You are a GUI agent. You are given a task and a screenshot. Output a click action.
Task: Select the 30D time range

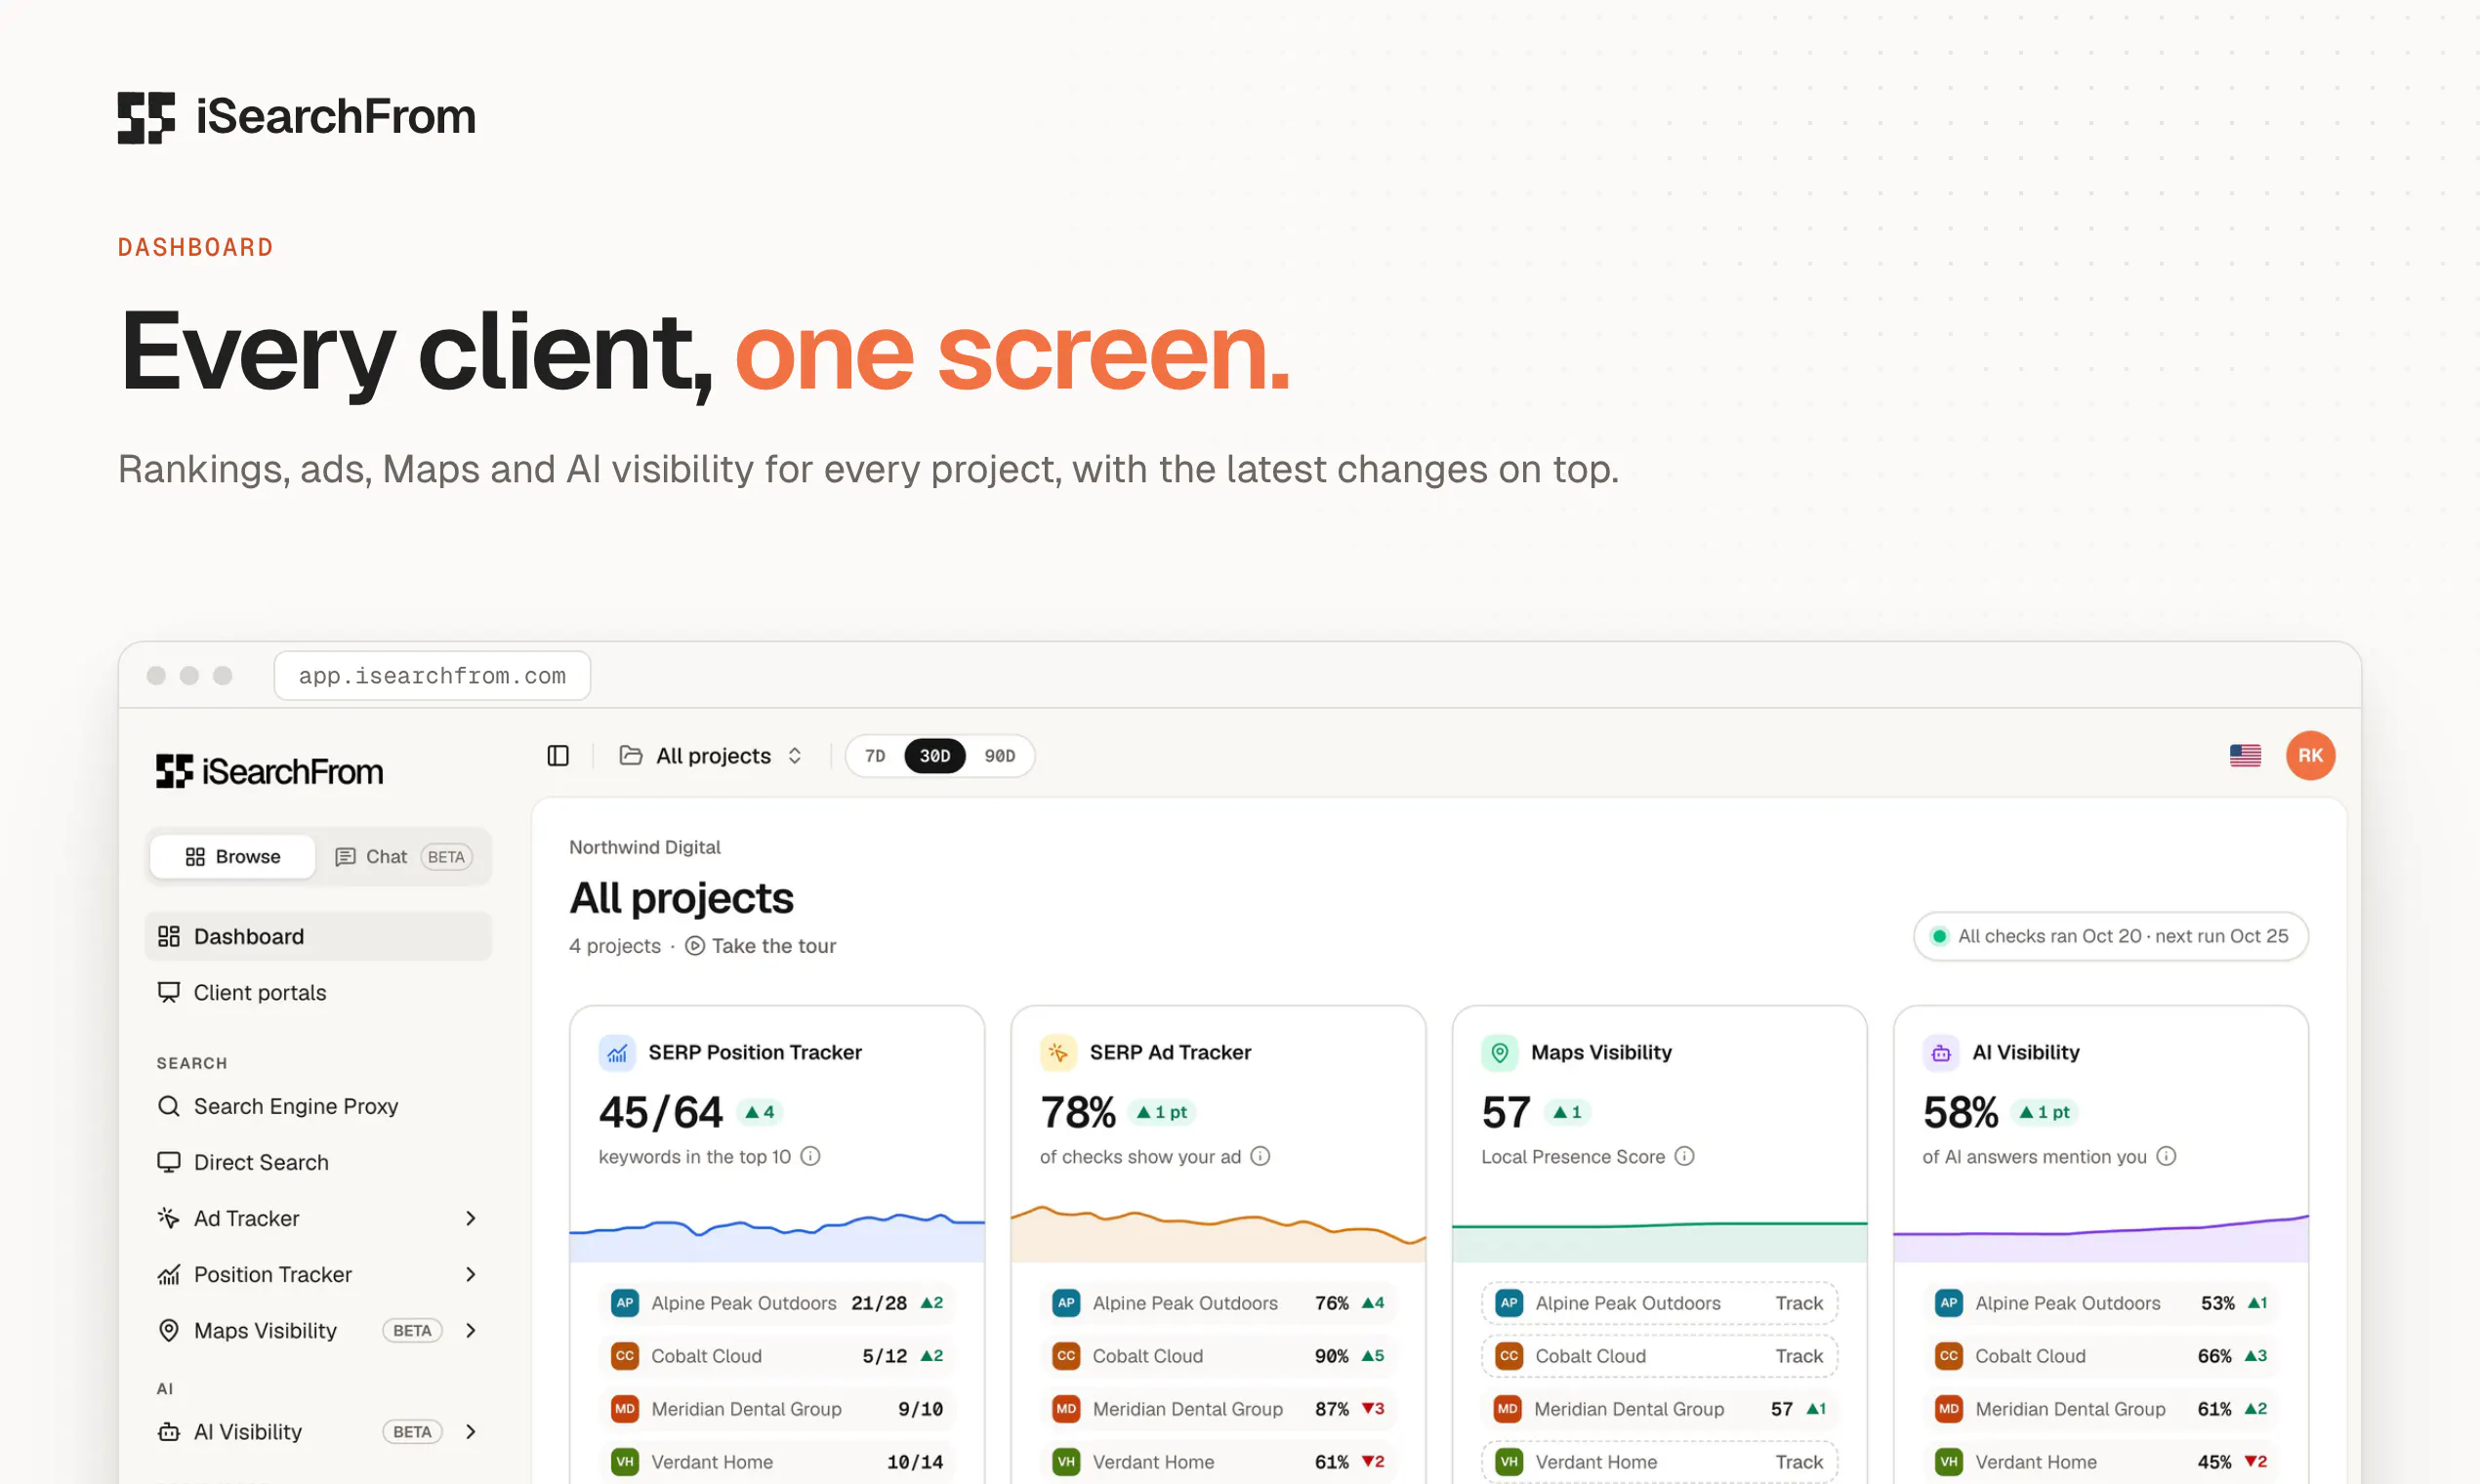[x=935, y=756]
